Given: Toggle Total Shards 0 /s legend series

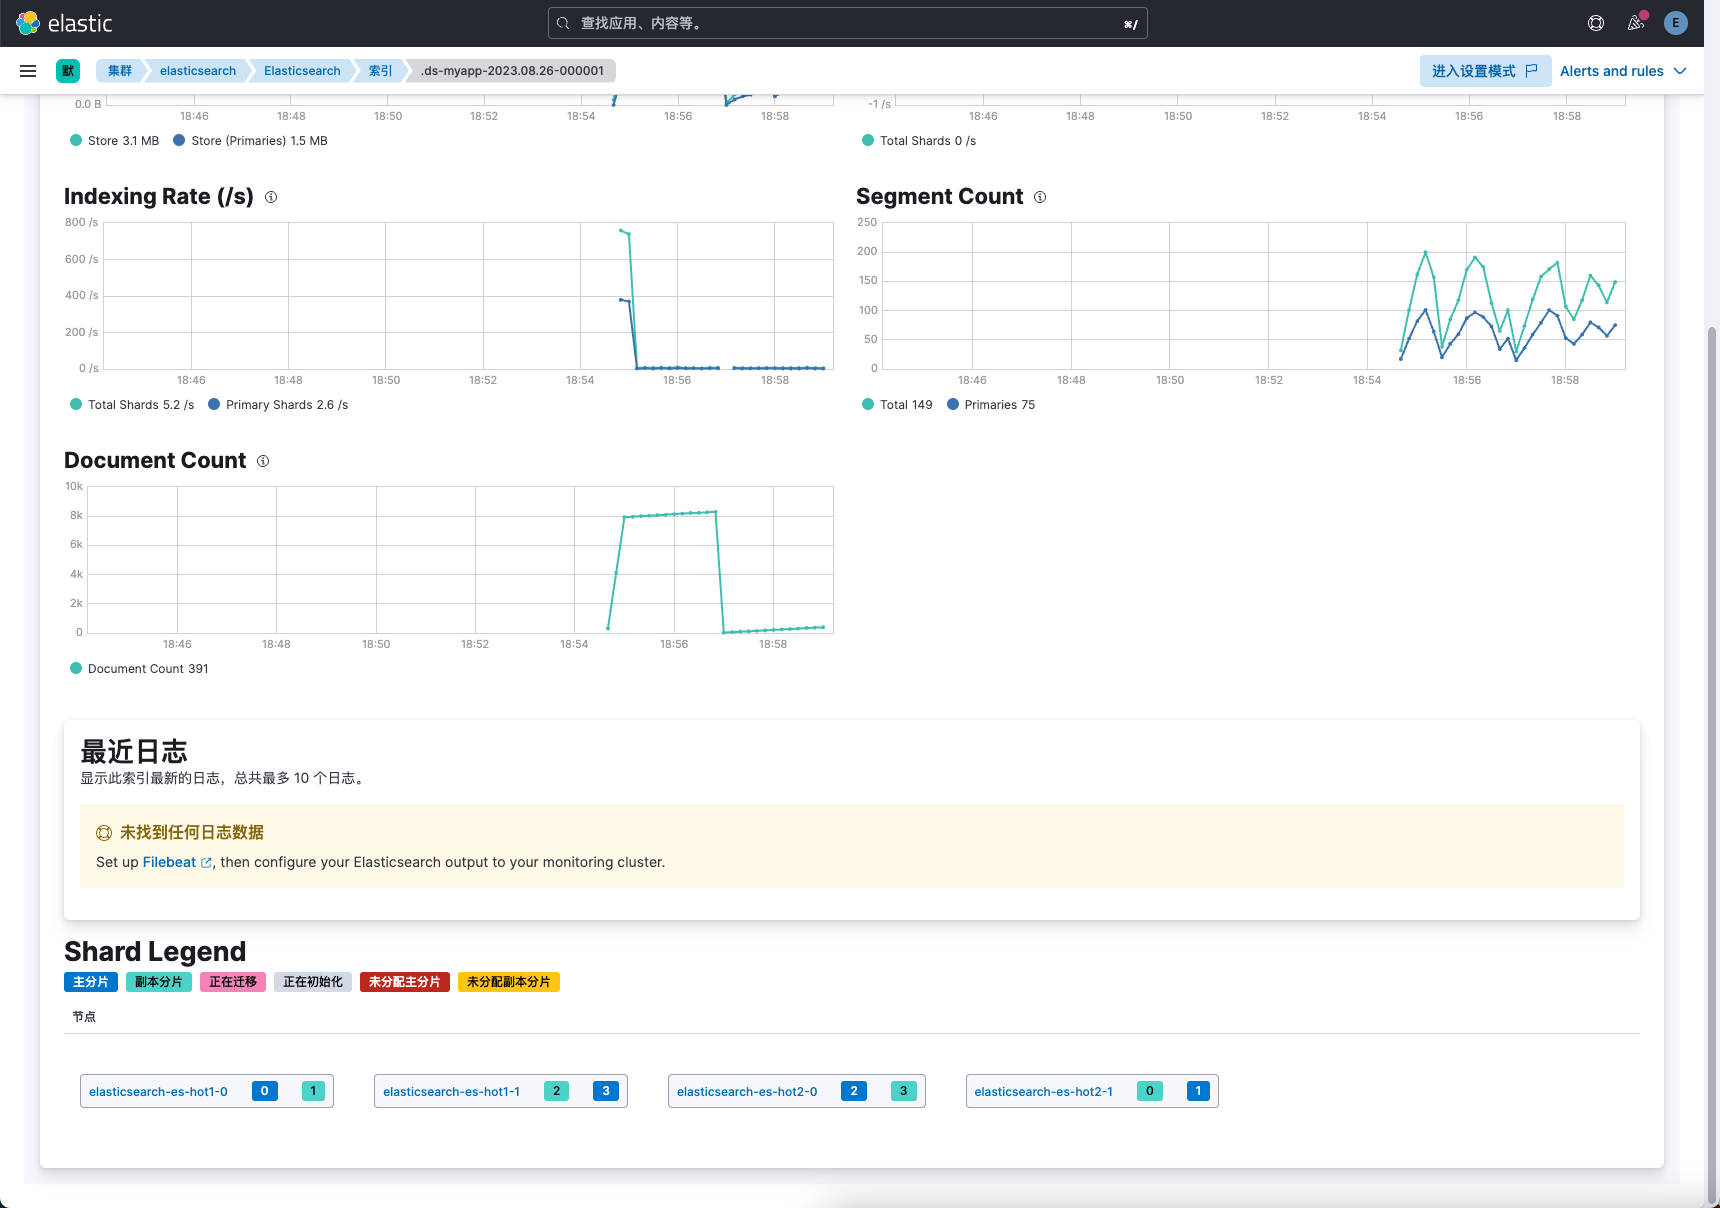Looking at the screenshot, I should tap(919, 141).
